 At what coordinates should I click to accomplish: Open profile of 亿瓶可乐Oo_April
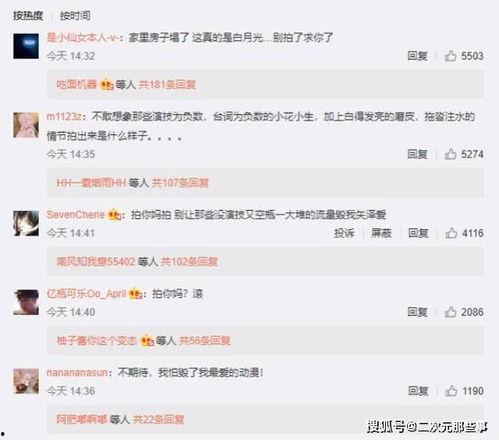pyautogui.click(x=86, y=294)
